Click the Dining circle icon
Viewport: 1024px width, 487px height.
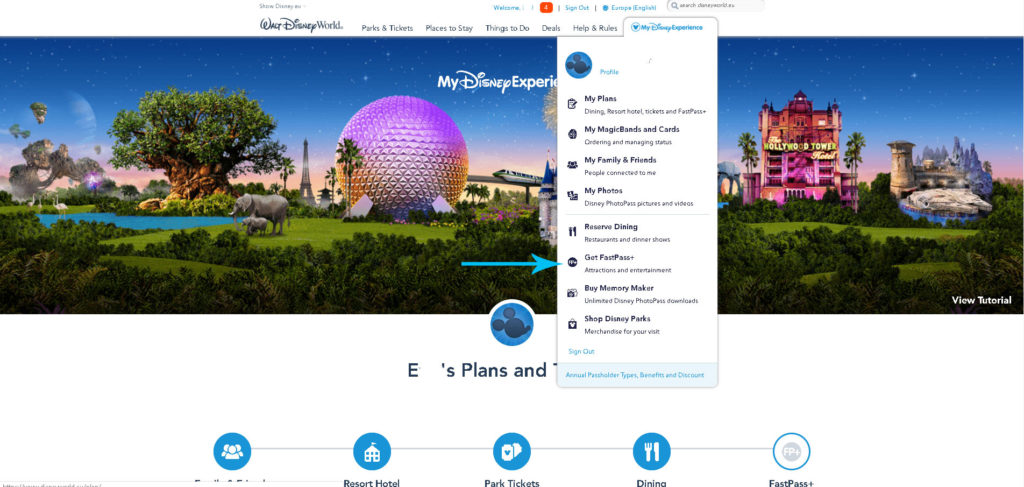tap(652, 451)
